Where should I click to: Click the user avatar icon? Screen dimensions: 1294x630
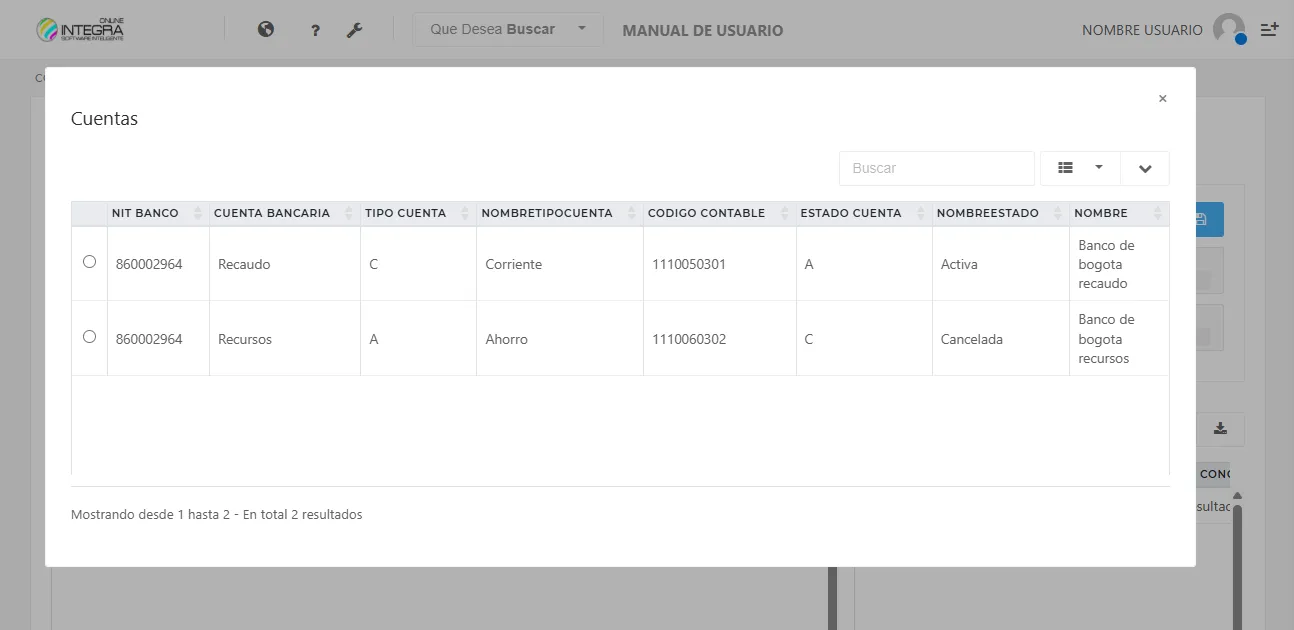click(x=1229, y=29)
